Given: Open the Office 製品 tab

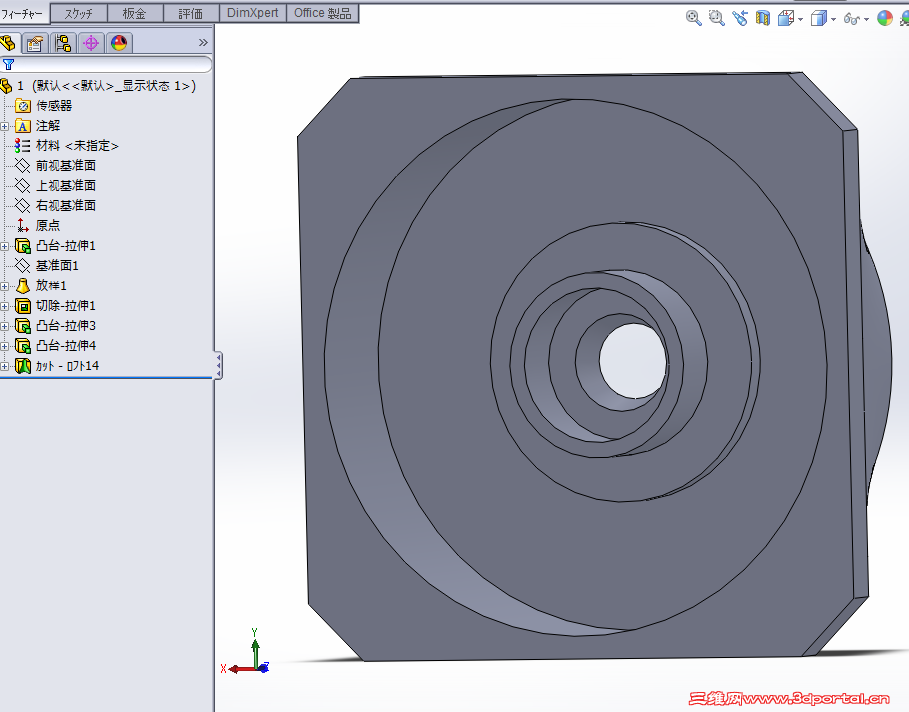Looking at the screenshot, I should click(x=323, y=13).
